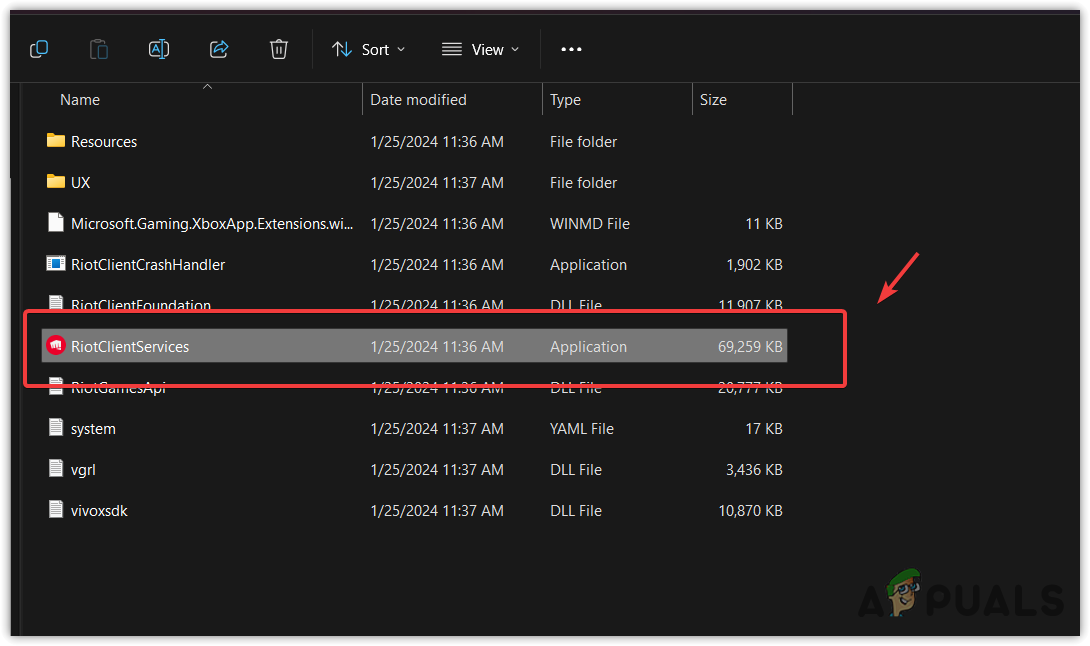Select the vivoxsdk file name
This screenshot has width=1090, height=646.
(99, 511)
